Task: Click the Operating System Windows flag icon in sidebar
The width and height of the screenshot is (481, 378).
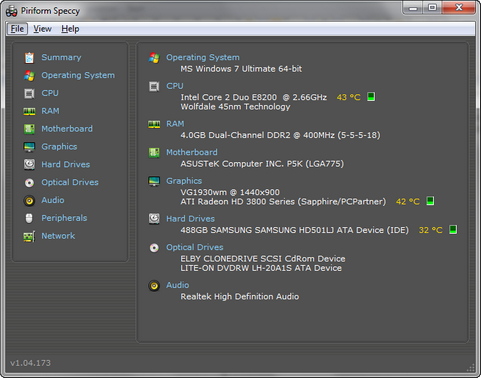Action: tap(29, 76)
